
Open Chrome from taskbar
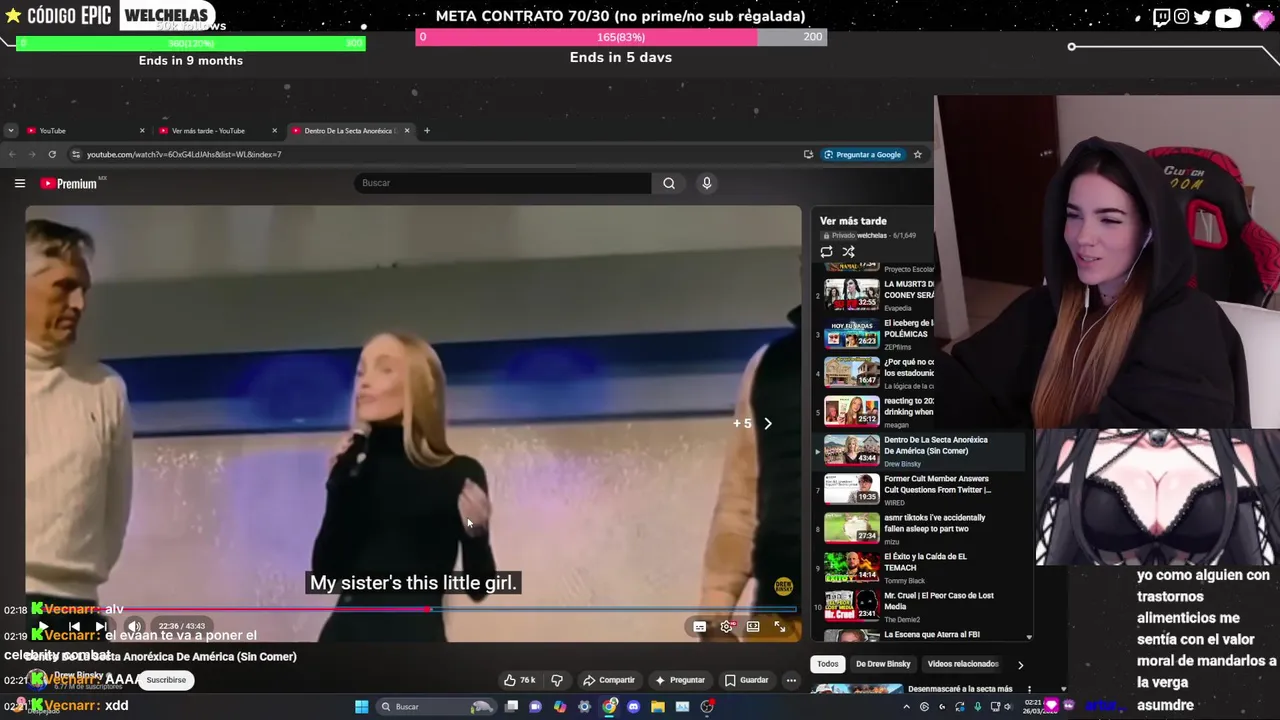click(x=609, y=707)
